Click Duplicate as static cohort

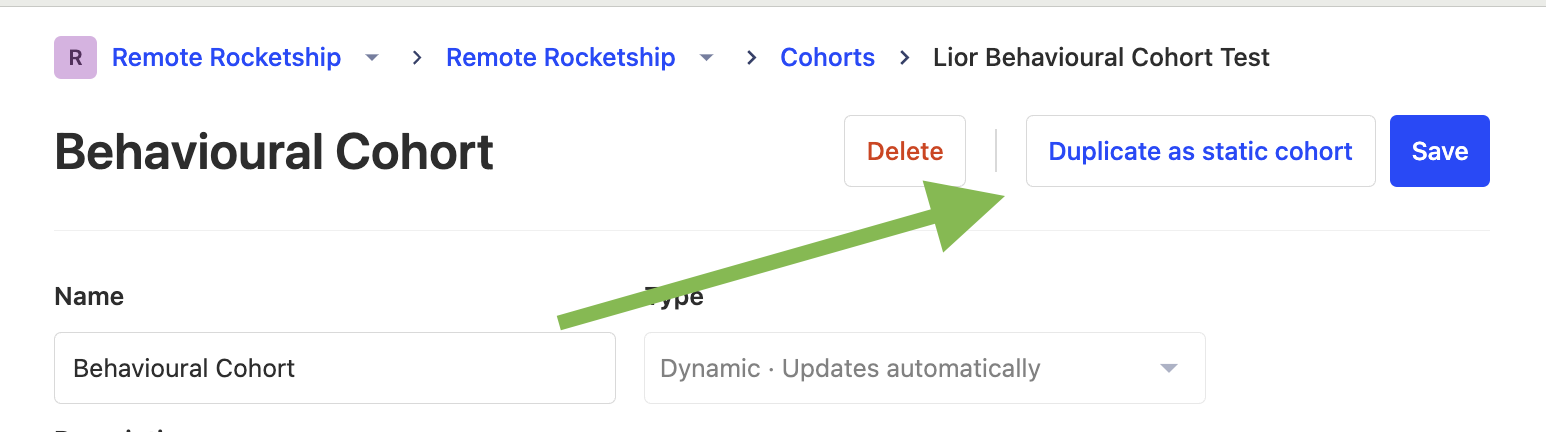[1200, 151]
